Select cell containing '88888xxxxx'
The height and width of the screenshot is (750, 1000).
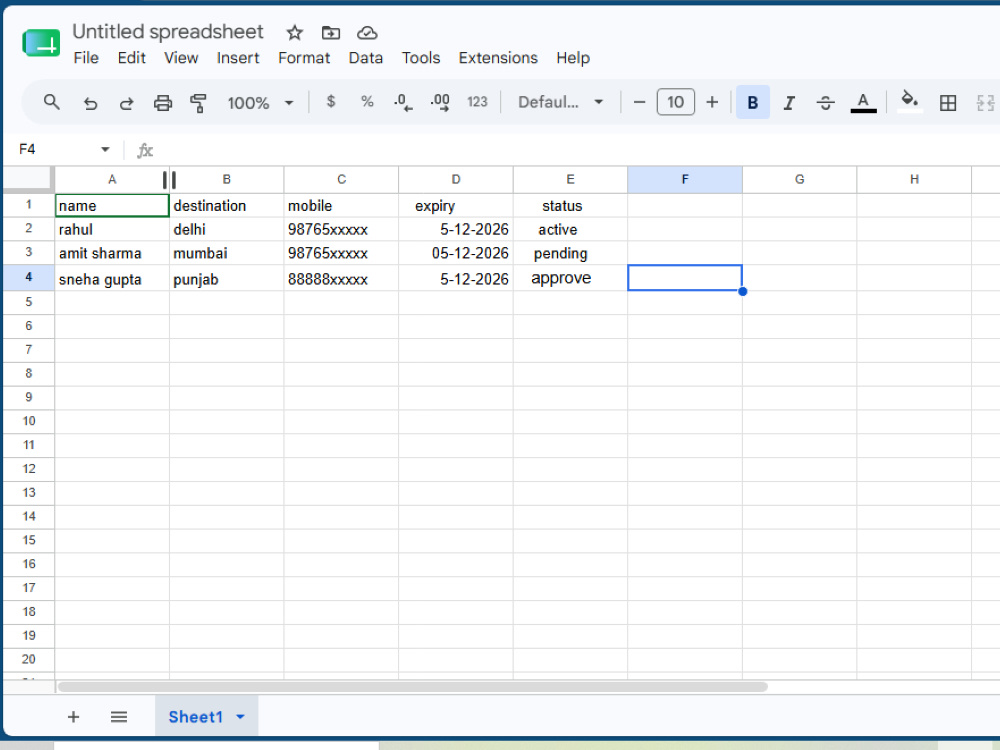coord(341,278)
